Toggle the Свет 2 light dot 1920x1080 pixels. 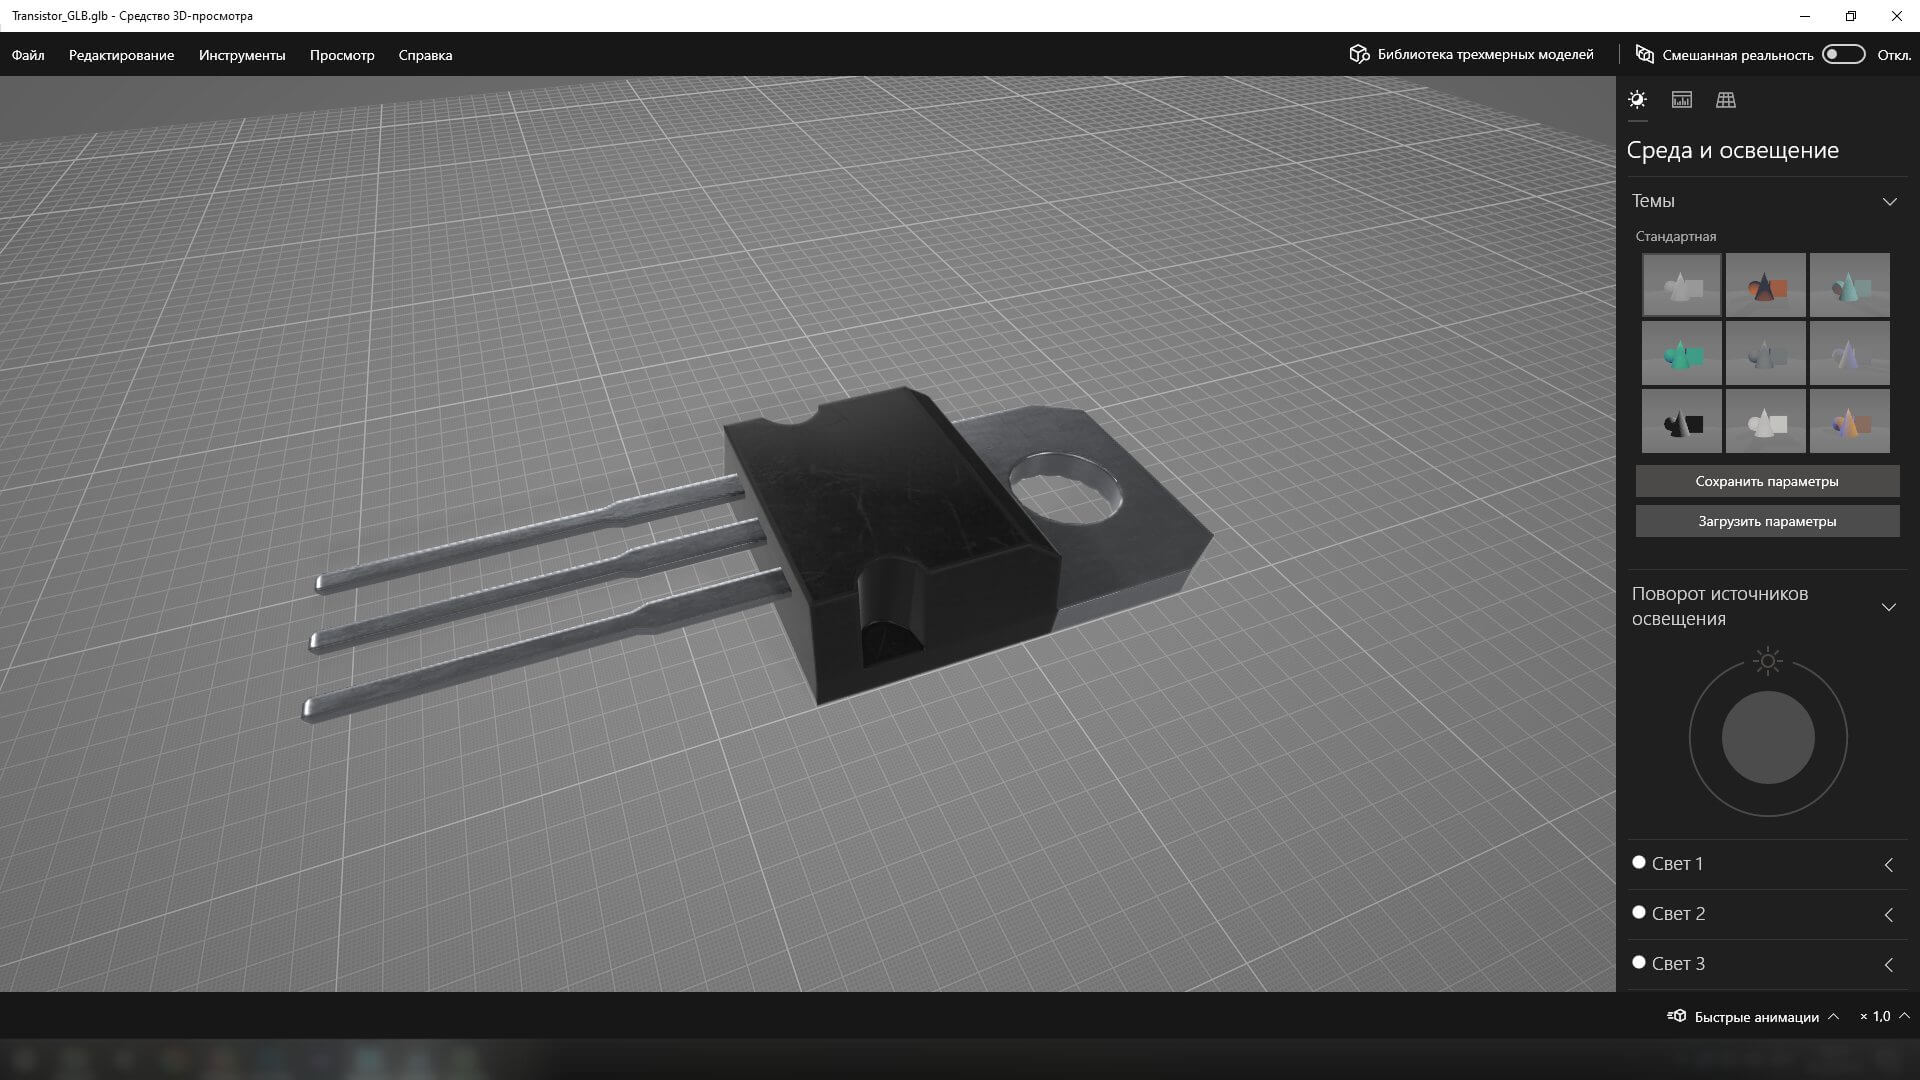click(1639, 912)
